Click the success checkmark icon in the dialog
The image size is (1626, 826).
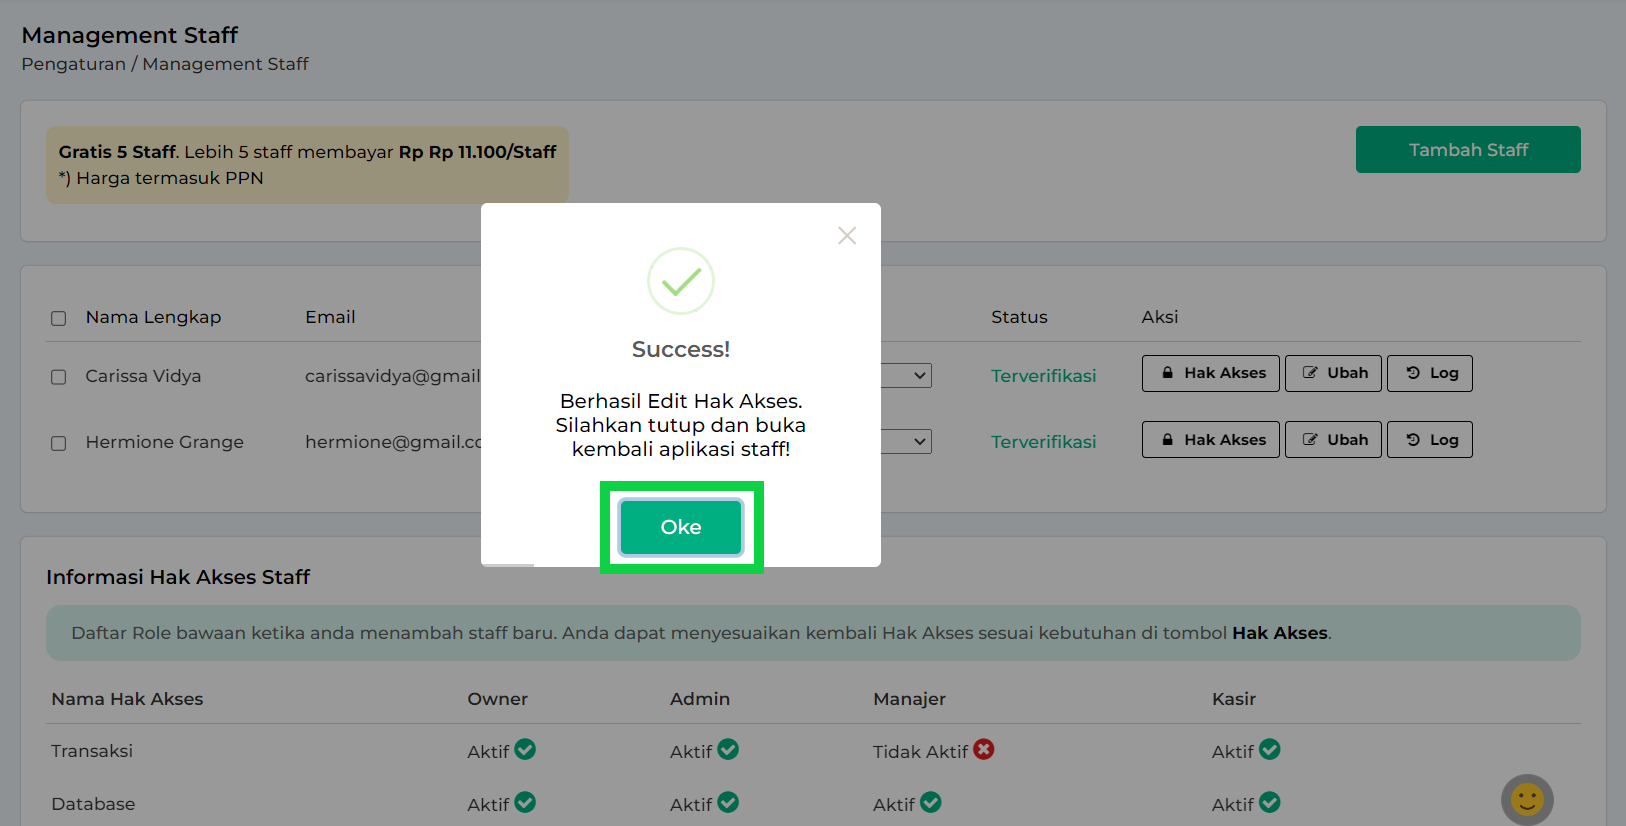click(681, 281)
